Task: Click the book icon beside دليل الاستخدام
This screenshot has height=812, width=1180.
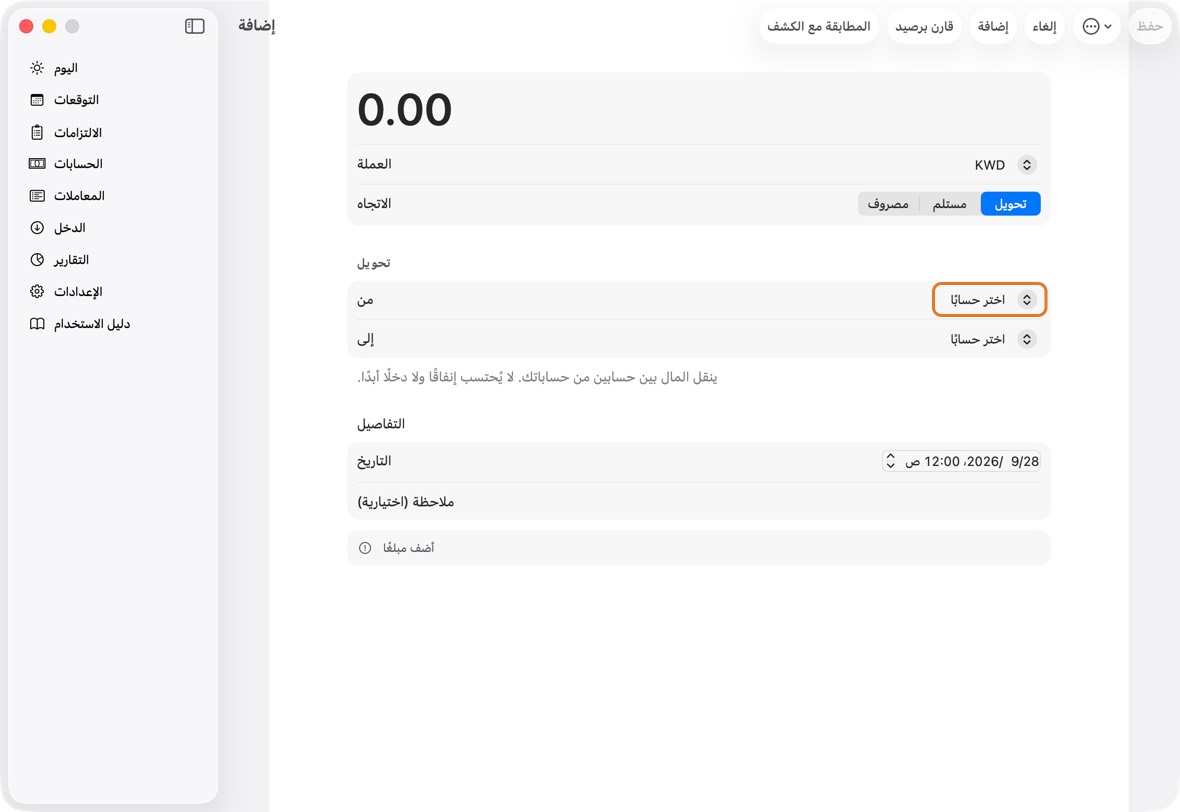Action: (37, 324)
